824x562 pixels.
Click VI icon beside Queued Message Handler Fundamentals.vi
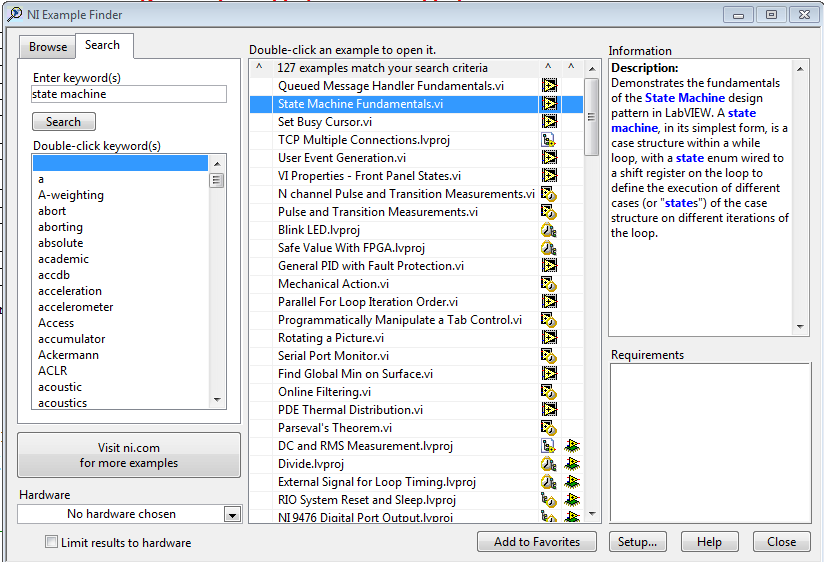coord(549,86)
